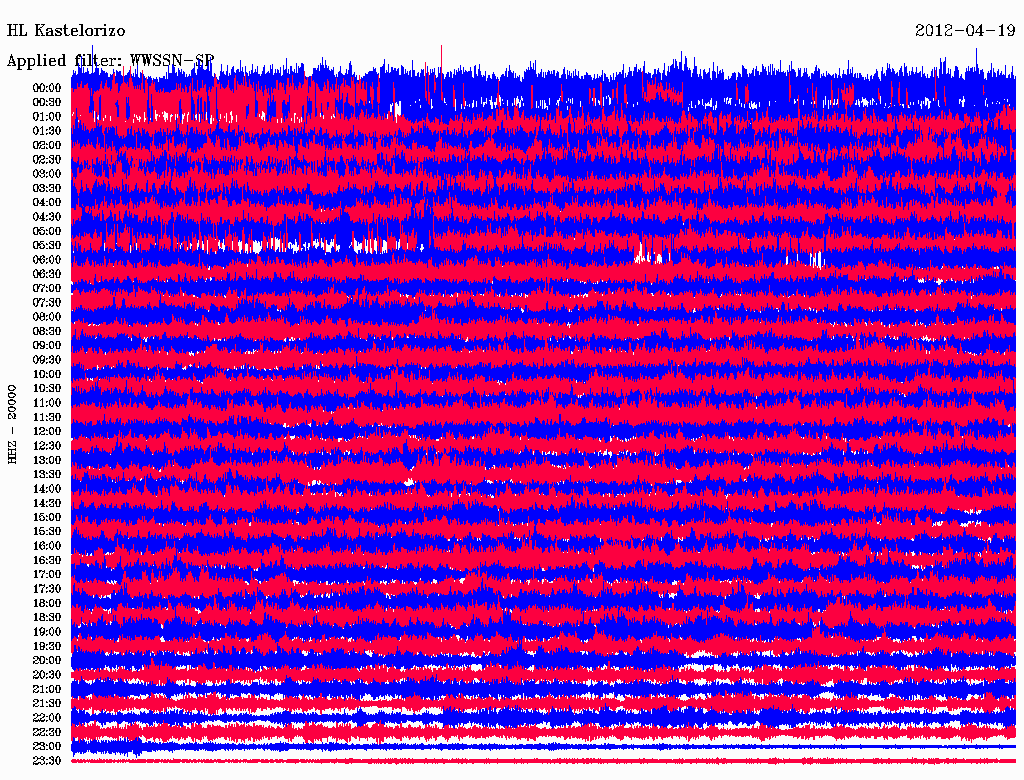The image size is (1024, 780).
Task: Select the 20:30 row label
Action: coord(47,675)
